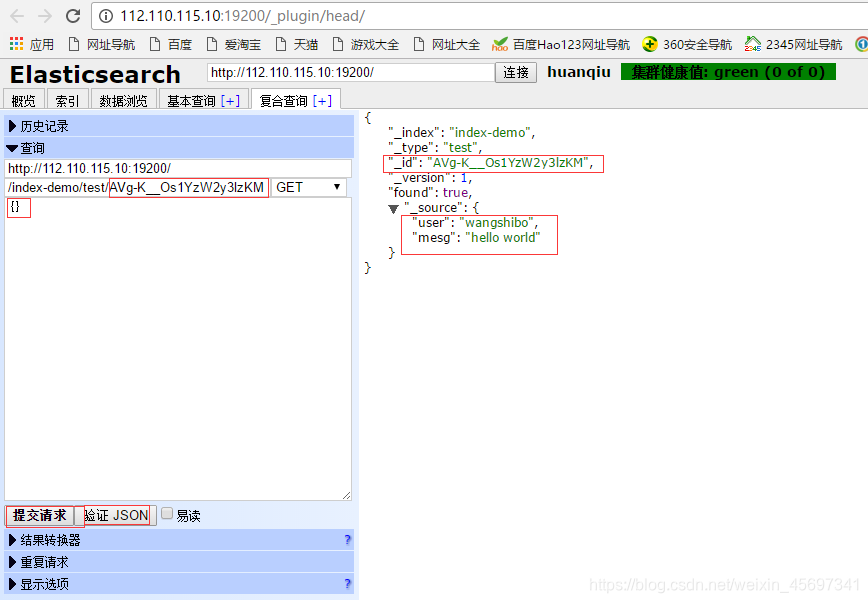Click the Elasticsearch title heading
The image size is (868, 603).
tap(95, 74)
